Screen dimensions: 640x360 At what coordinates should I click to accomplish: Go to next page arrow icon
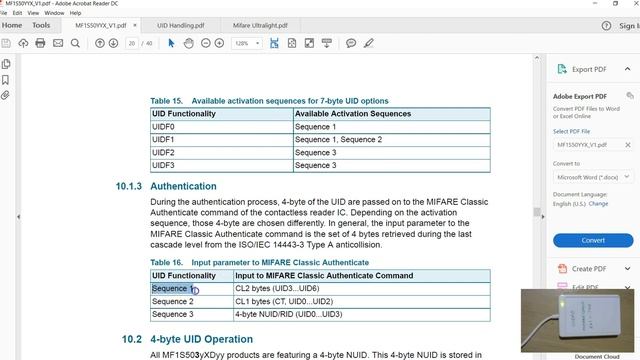point(113,43)
